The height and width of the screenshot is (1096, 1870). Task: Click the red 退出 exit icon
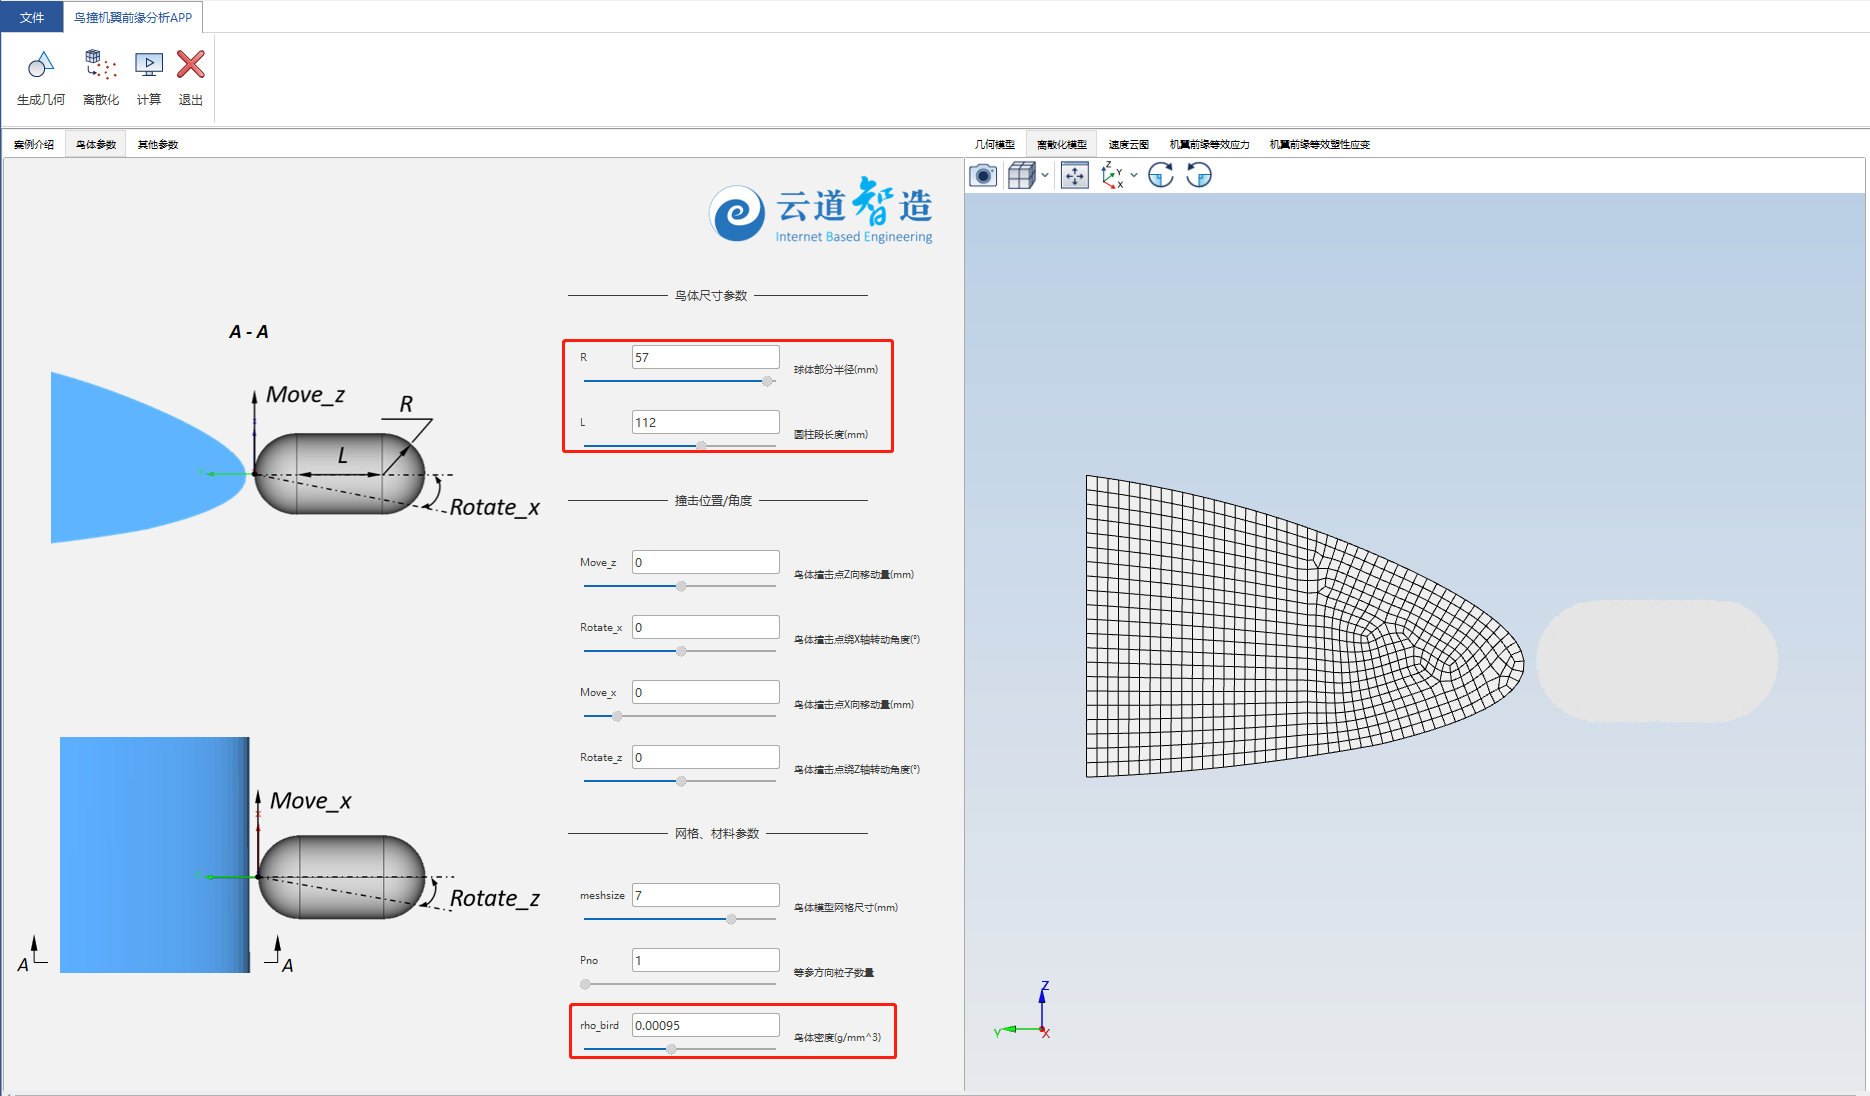point(190,65)
